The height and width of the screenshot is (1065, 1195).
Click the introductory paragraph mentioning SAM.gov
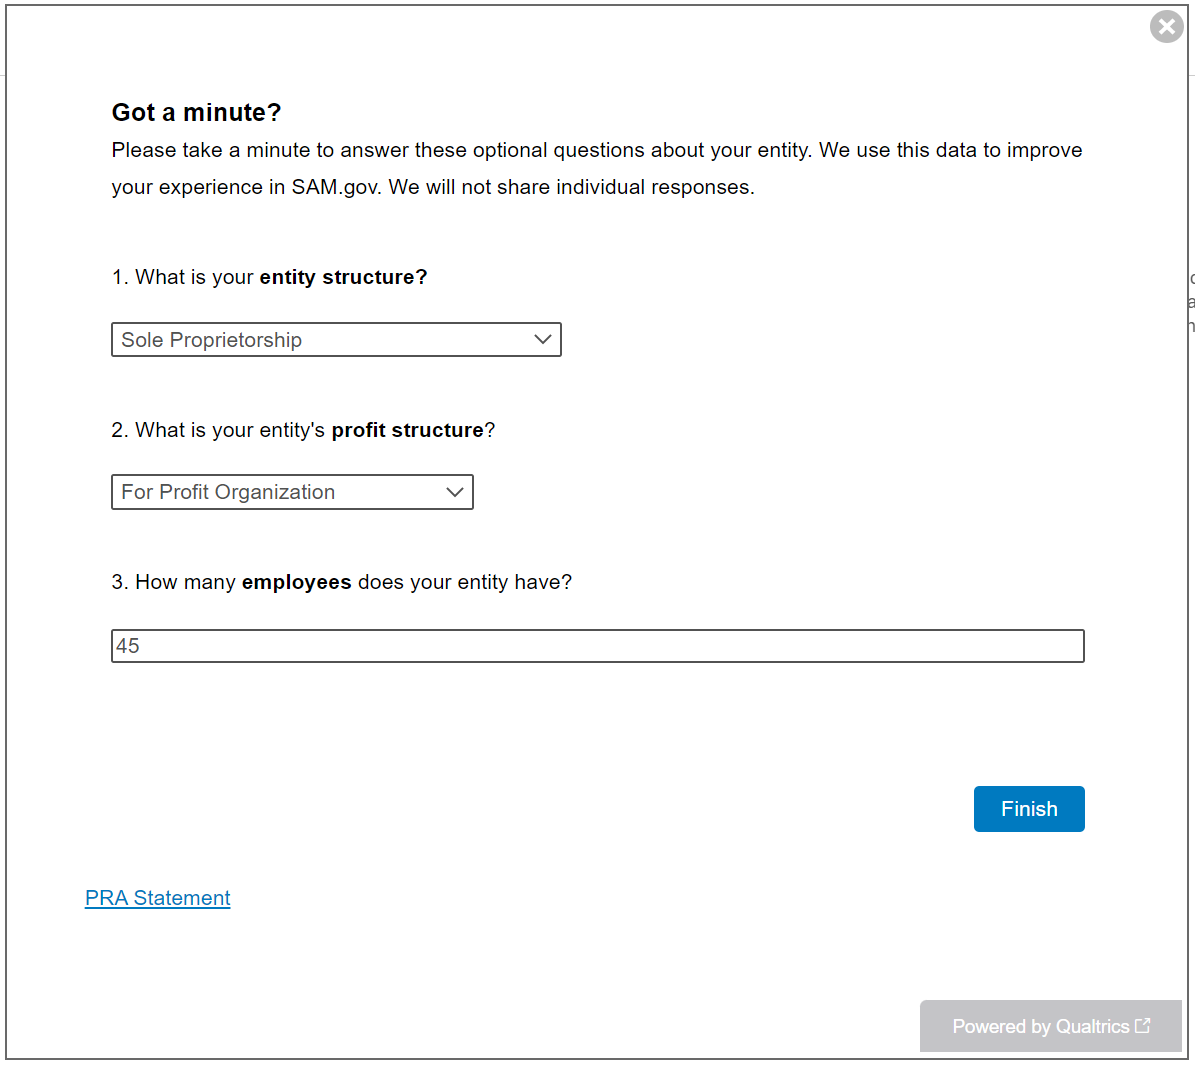pyautogui.click(x=596, y=168)
